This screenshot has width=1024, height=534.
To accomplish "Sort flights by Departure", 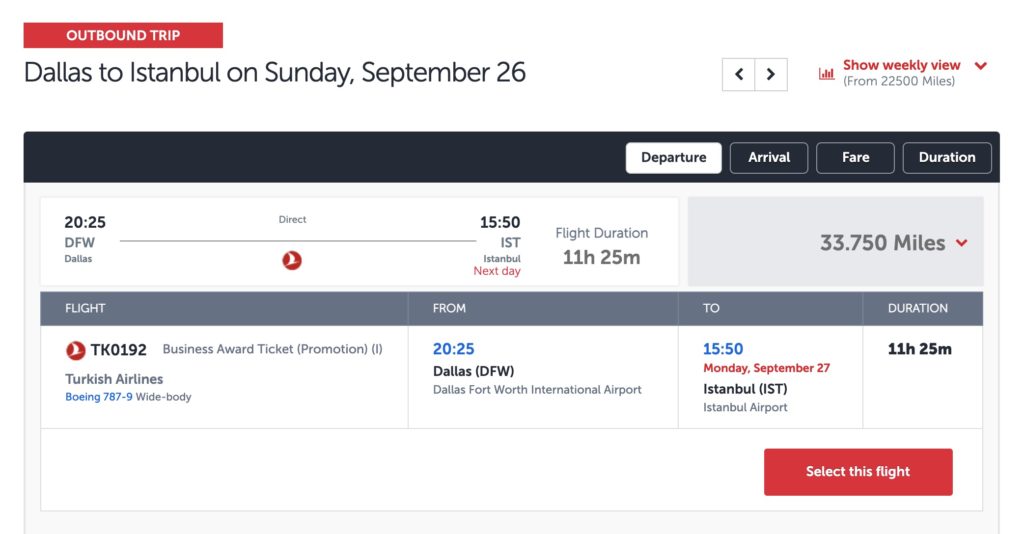I will point(673,158).
